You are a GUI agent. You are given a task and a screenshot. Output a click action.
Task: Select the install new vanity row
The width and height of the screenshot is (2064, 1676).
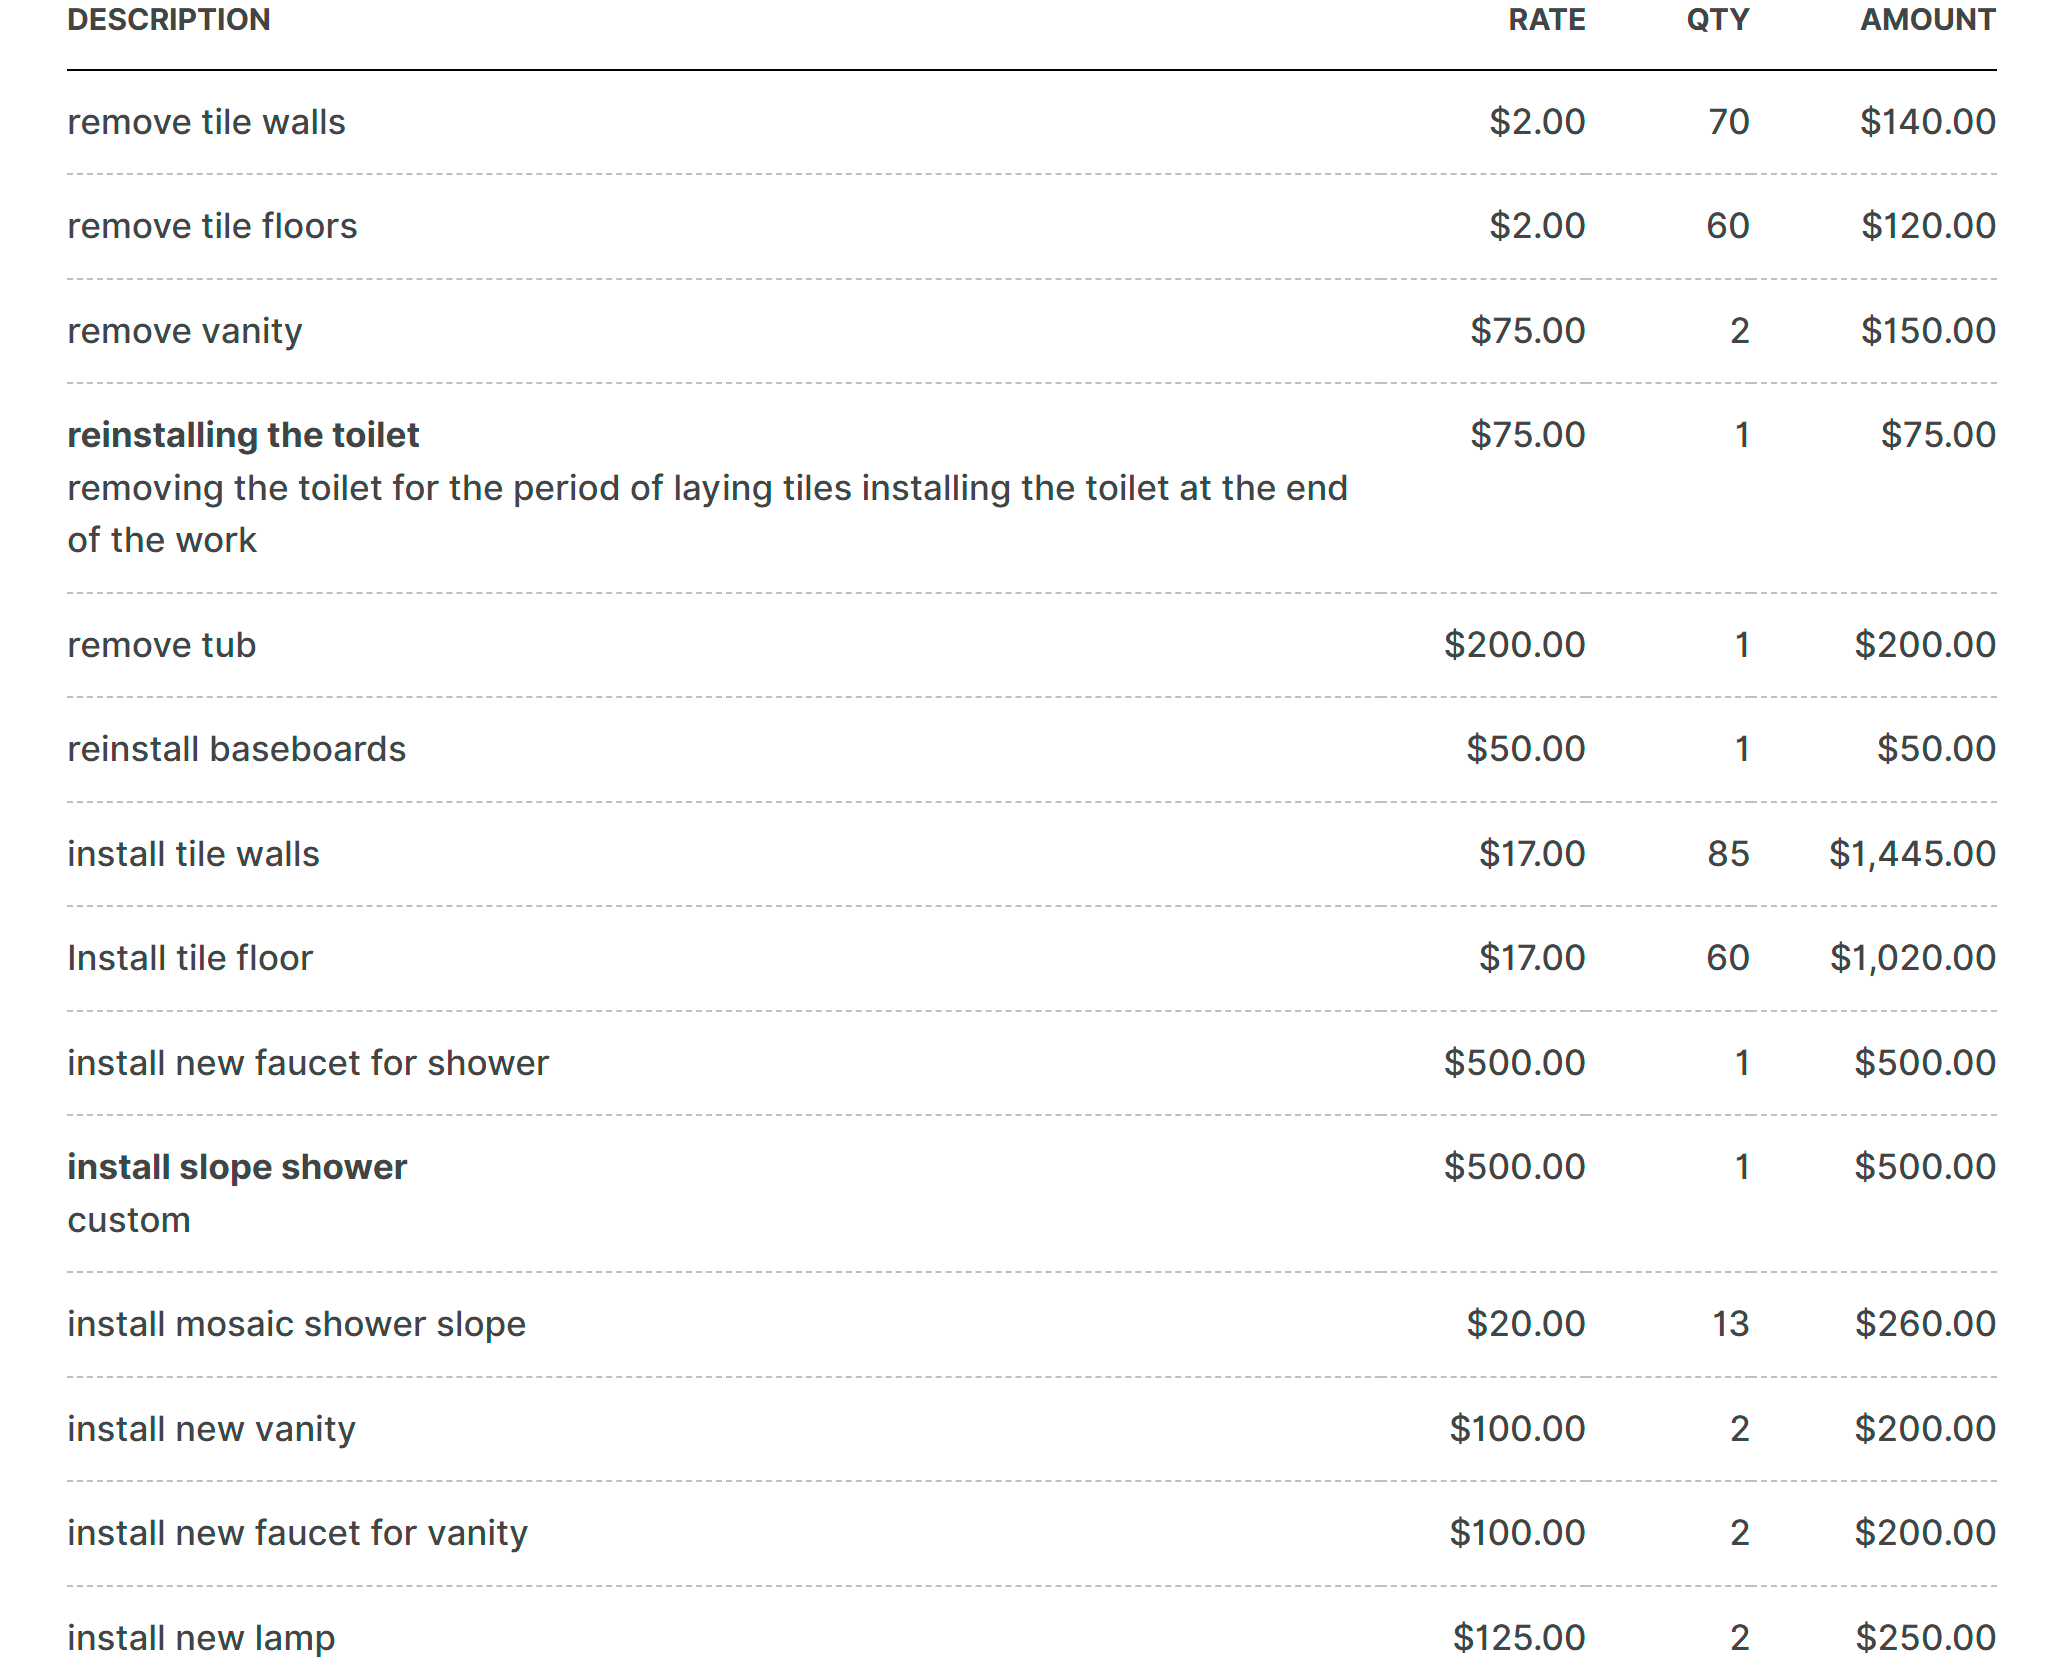coord(209,1427)
